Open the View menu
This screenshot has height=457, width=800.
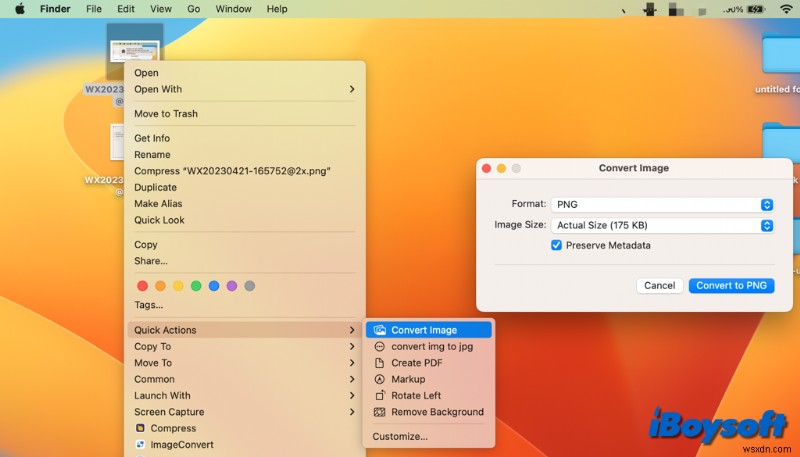(161, 9)
